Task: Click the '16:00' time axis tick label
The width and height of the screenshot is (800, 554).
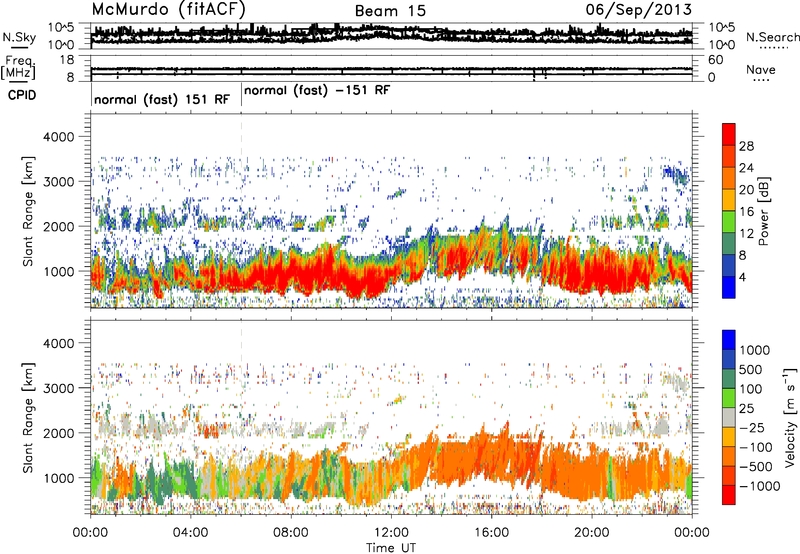Action: [491, 533]
